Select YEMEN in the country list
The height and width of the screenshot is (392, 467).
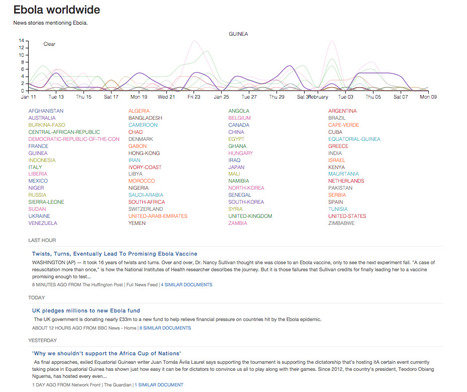click(137, 223)
